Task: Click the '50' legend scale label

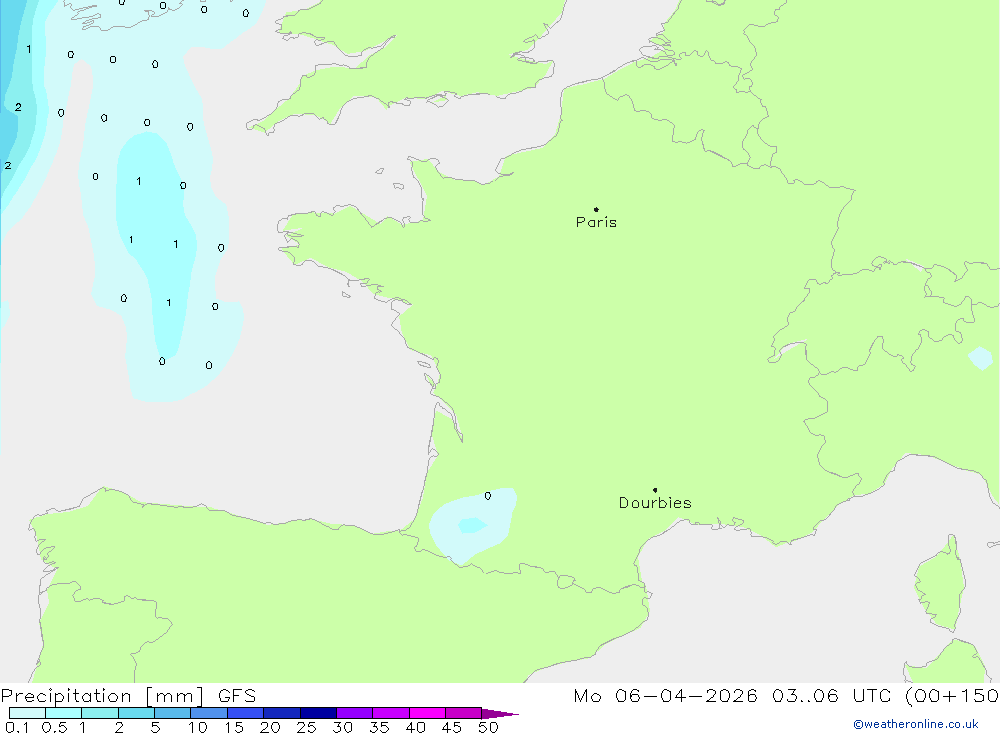Action: pos(488,727)
